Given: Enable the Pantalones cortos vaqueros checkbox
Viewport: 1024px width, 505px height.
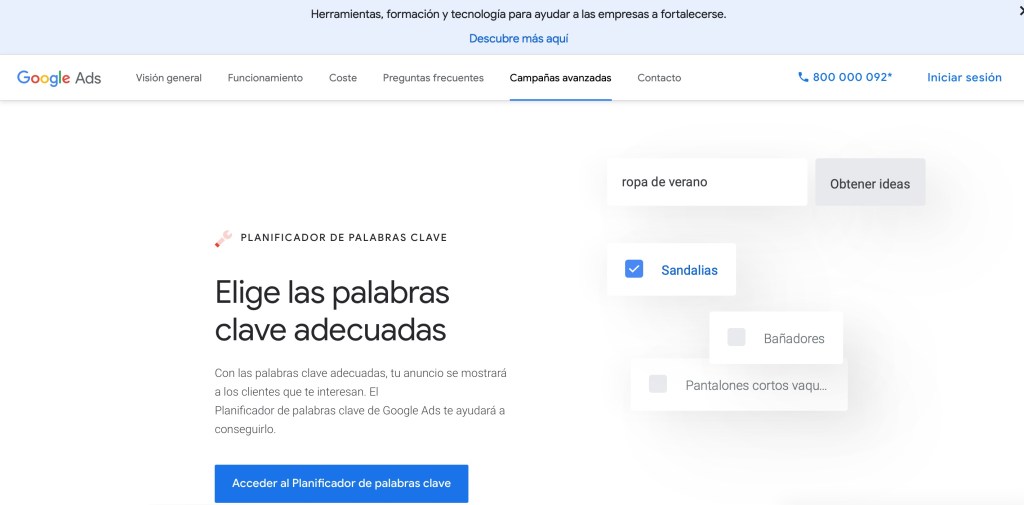Looking at the screenshot, I should coord(658,384).
